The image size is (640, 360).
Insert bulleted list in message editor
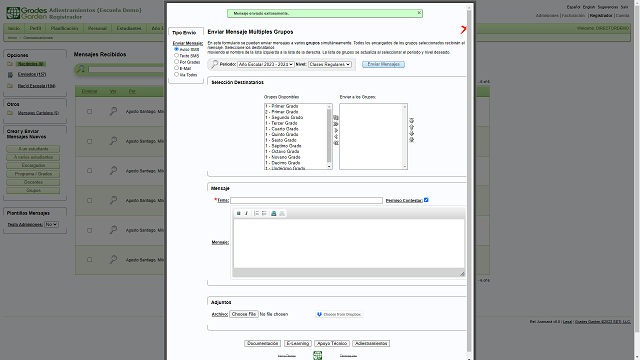(264, 213)
